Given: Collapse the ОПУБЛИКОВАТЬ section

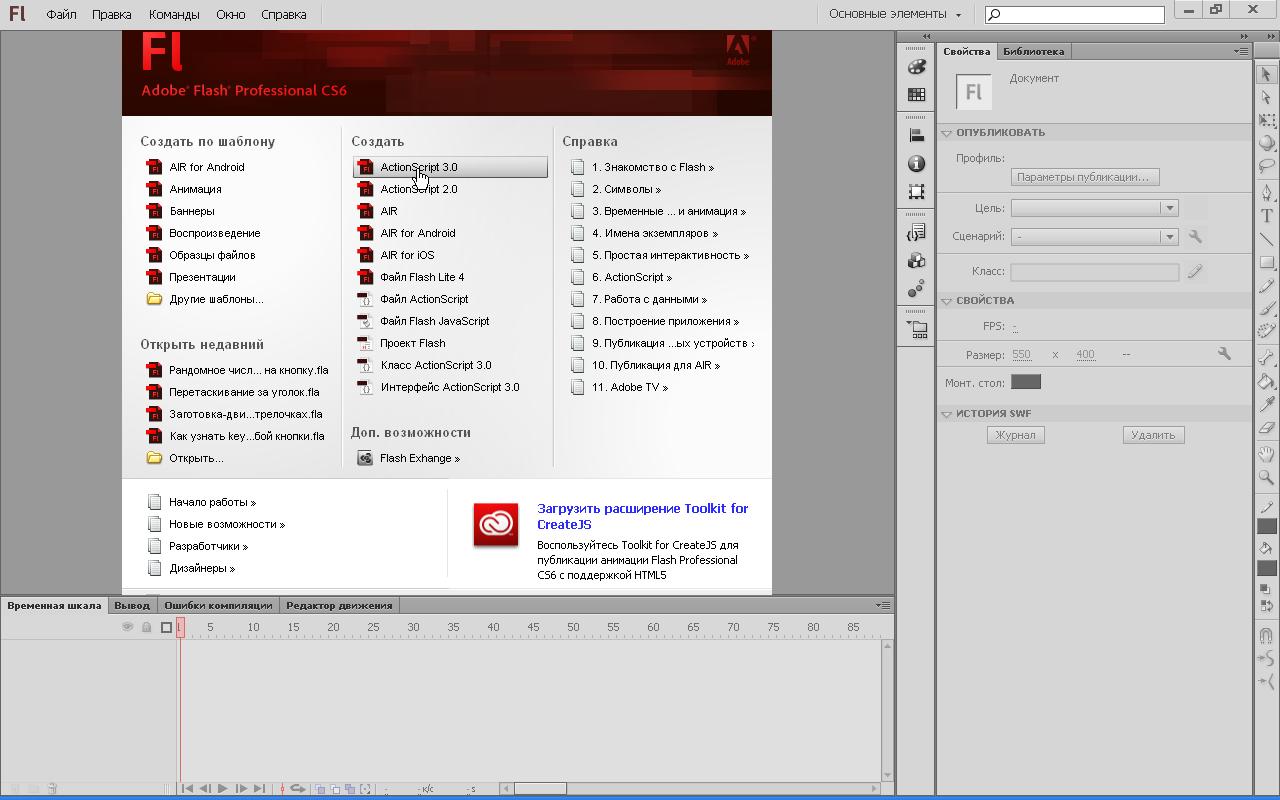Looking at the screenshot, I should click(947, 133).
